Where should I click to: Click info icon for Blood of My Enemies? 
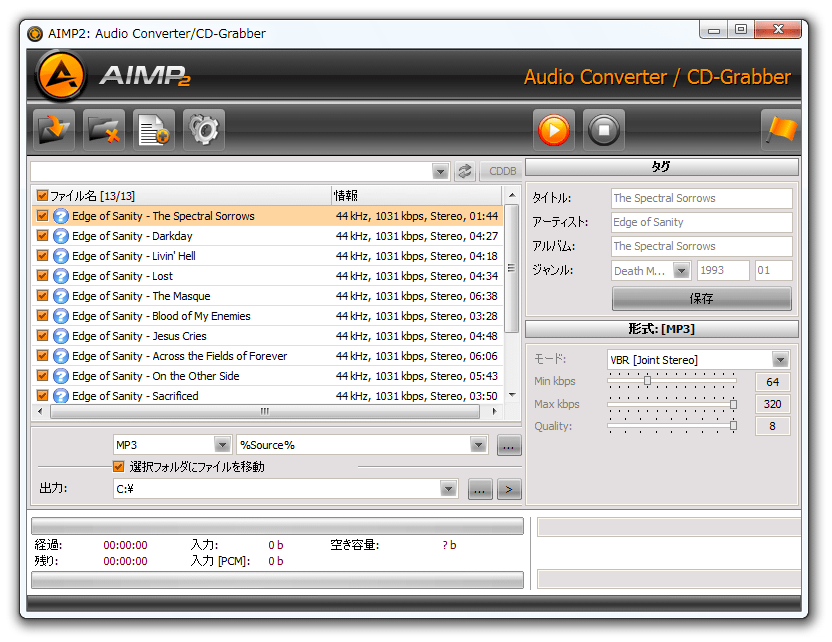(x=61, y=316)
